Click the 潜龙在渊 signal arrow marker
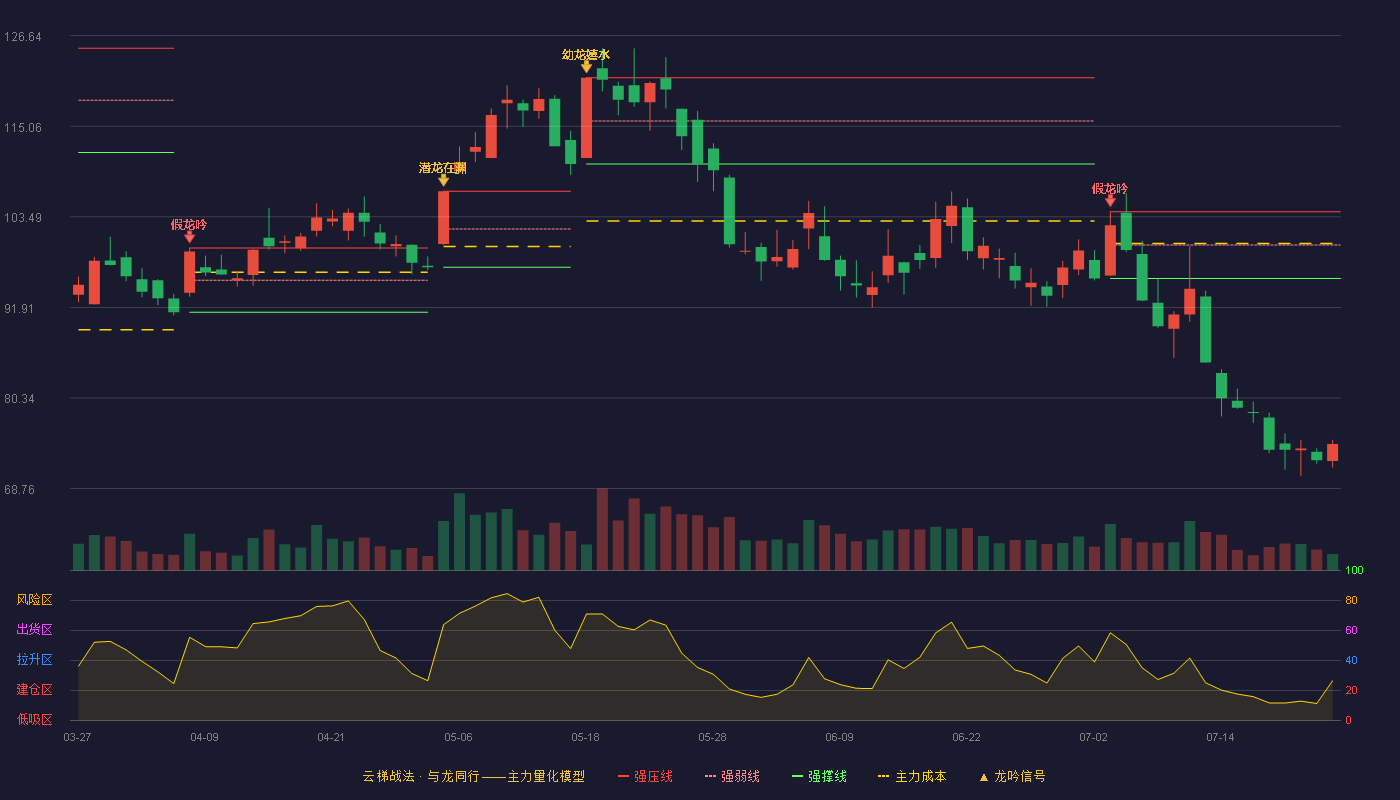The height and width of the screenshot is (800, 1400). pos(443,181)
